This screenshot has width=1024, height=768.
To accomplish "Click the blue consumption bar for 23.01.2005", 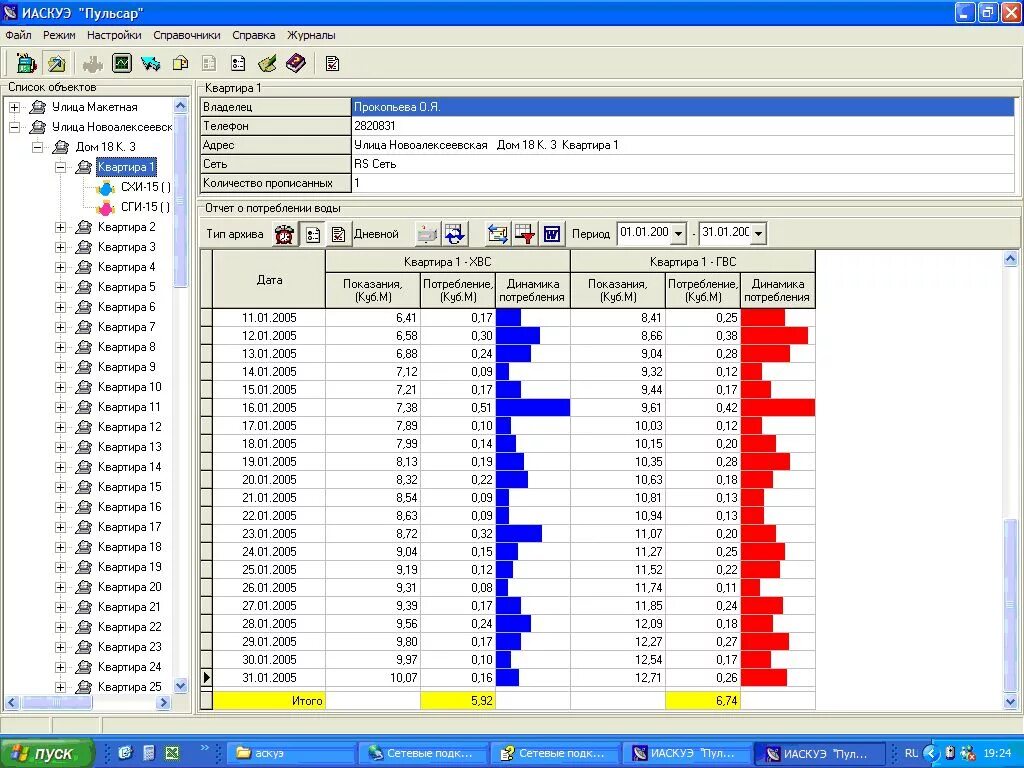I will [x=519, y=534].
